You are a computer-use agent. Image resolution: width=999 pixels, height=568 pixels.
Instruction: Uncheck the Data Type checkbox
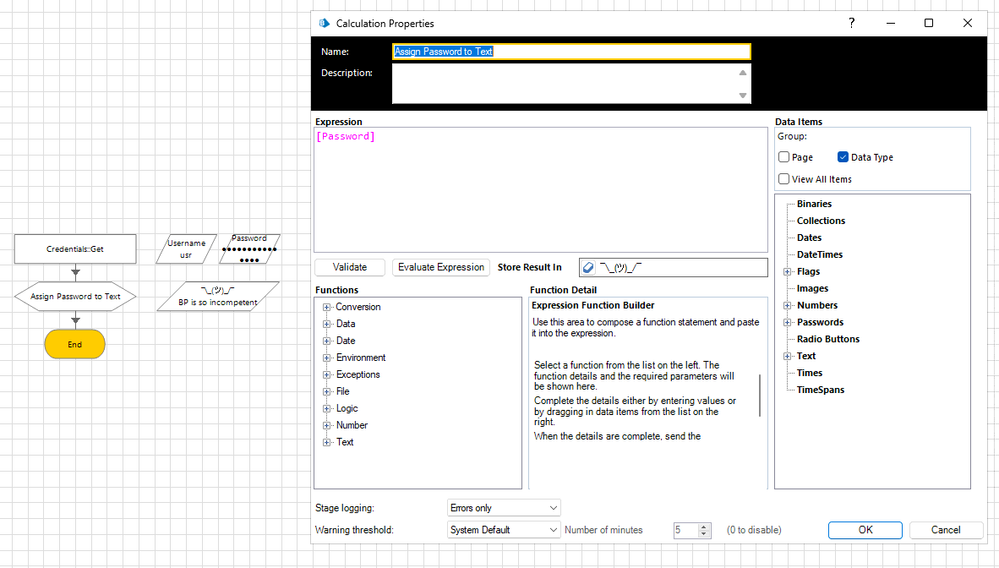click(x=843, y=158)
